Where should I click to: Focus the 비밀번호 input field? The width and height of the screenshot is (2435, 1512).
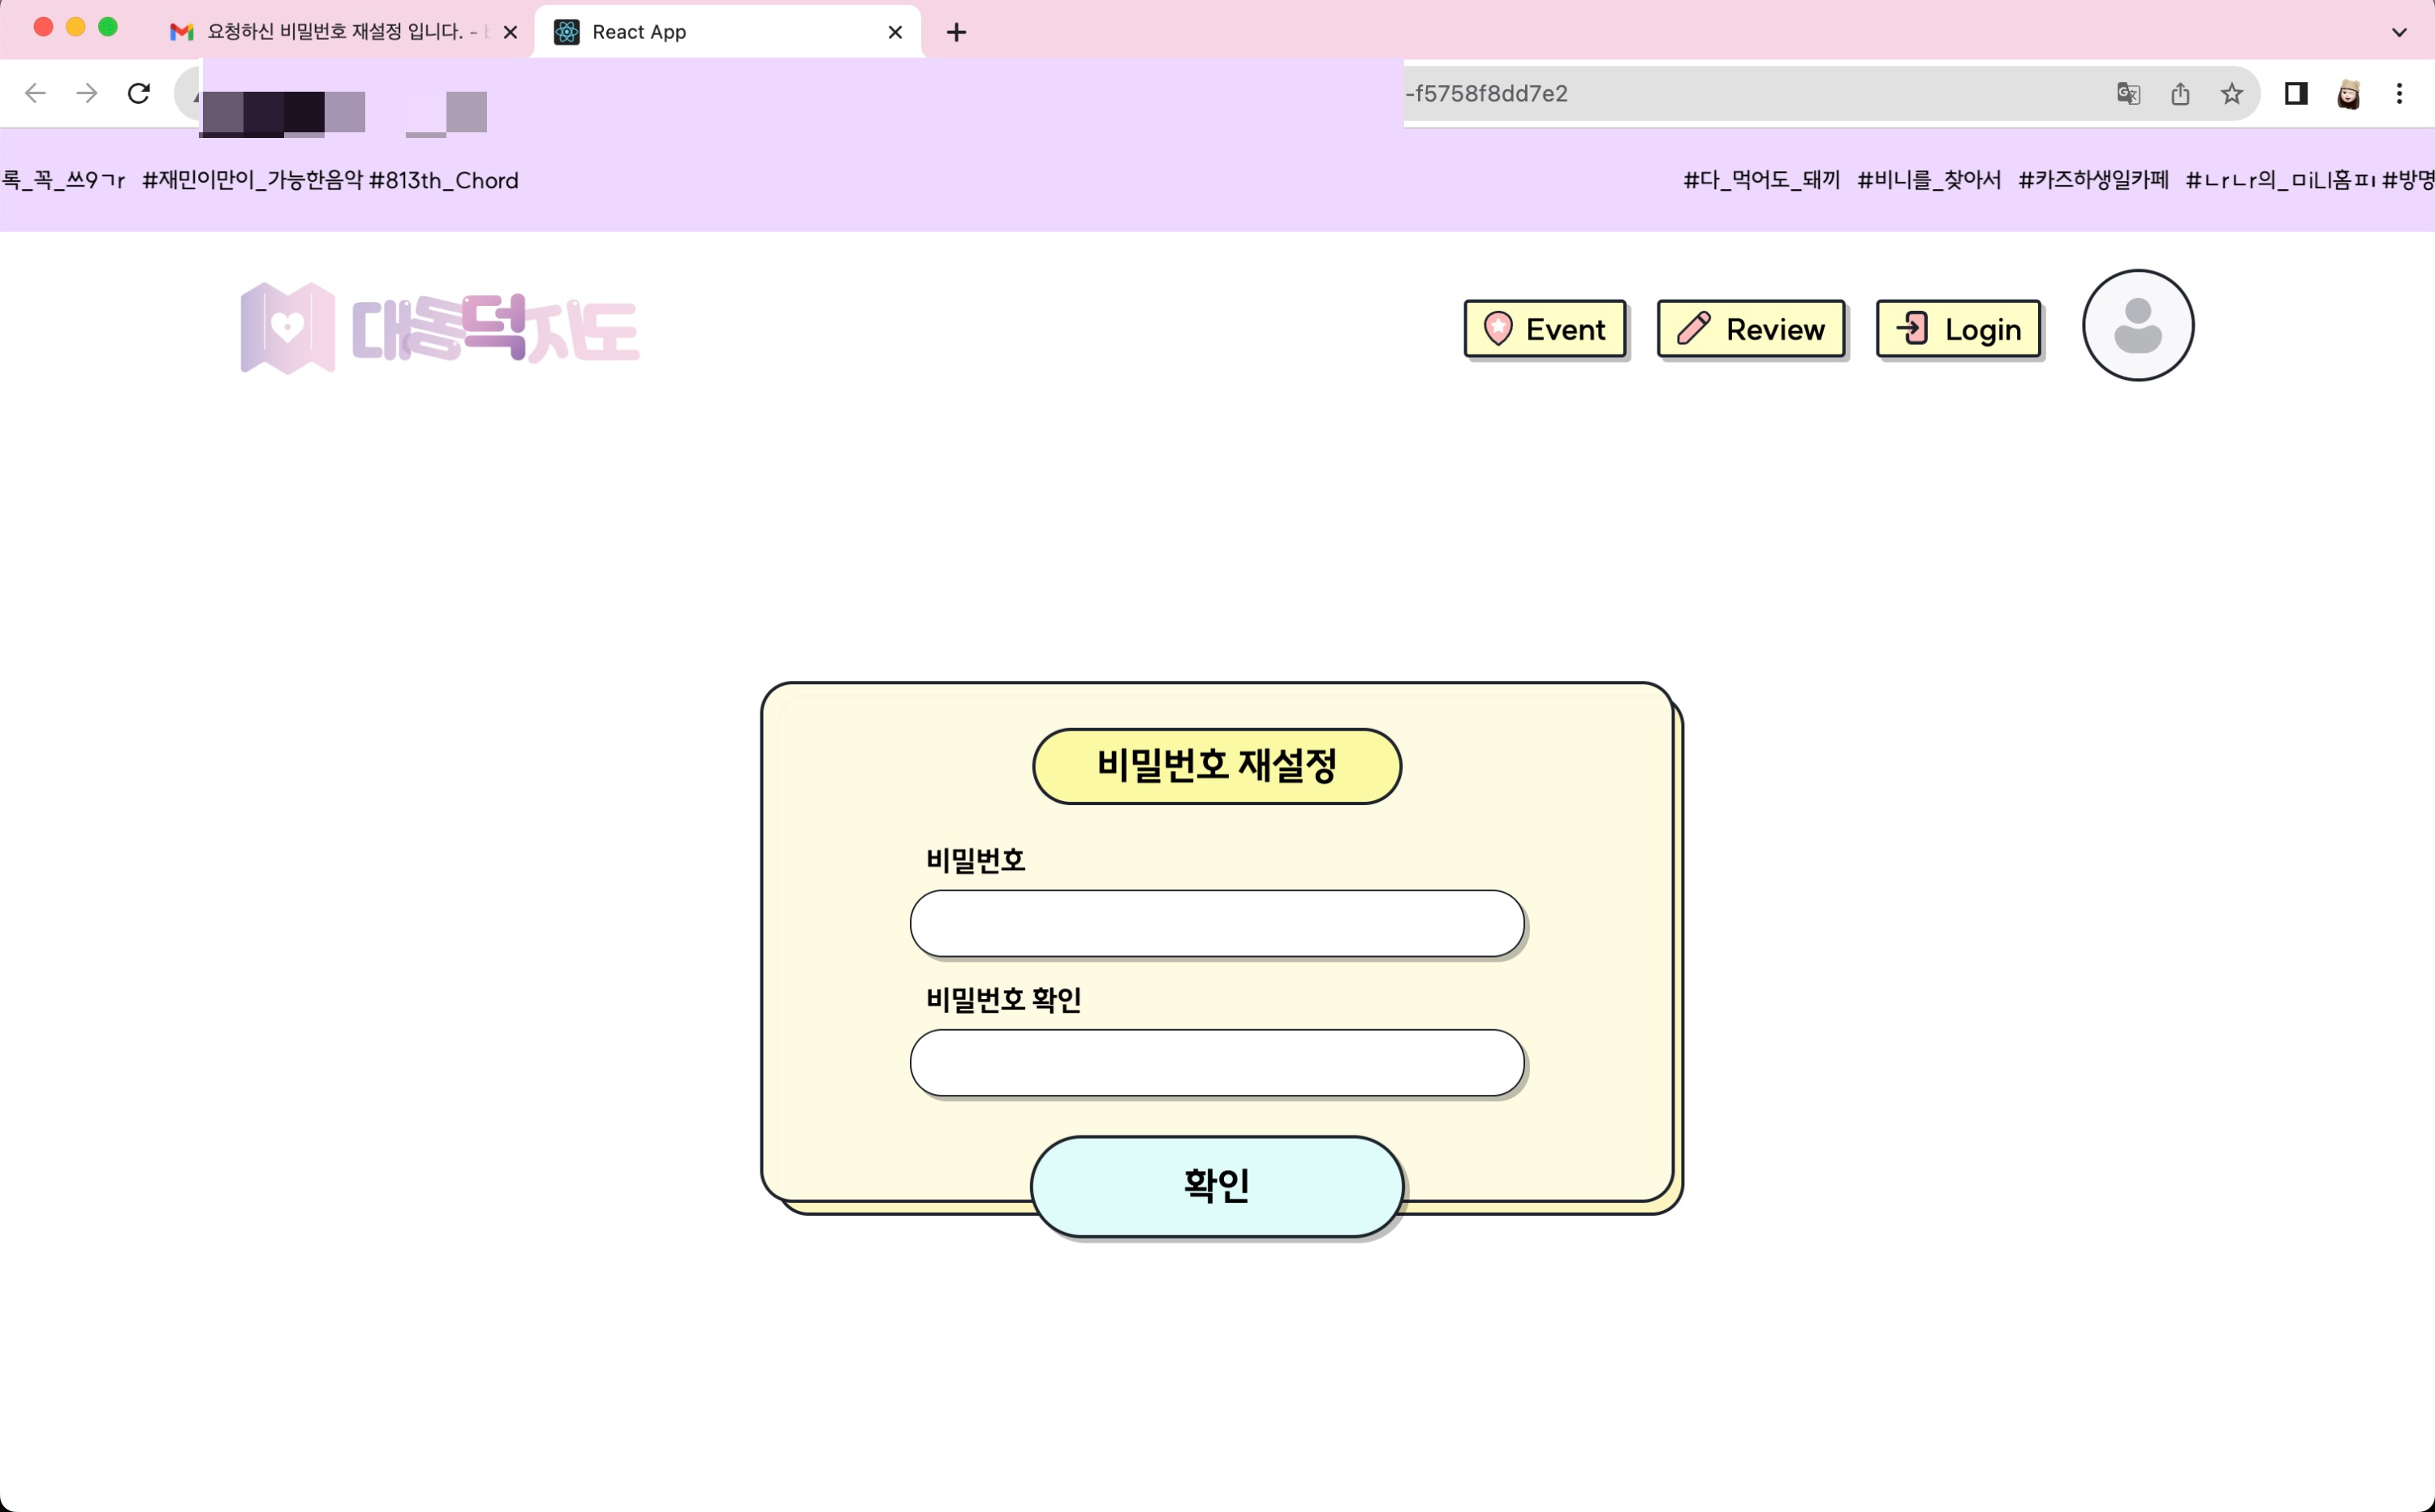pos(1216,923)
